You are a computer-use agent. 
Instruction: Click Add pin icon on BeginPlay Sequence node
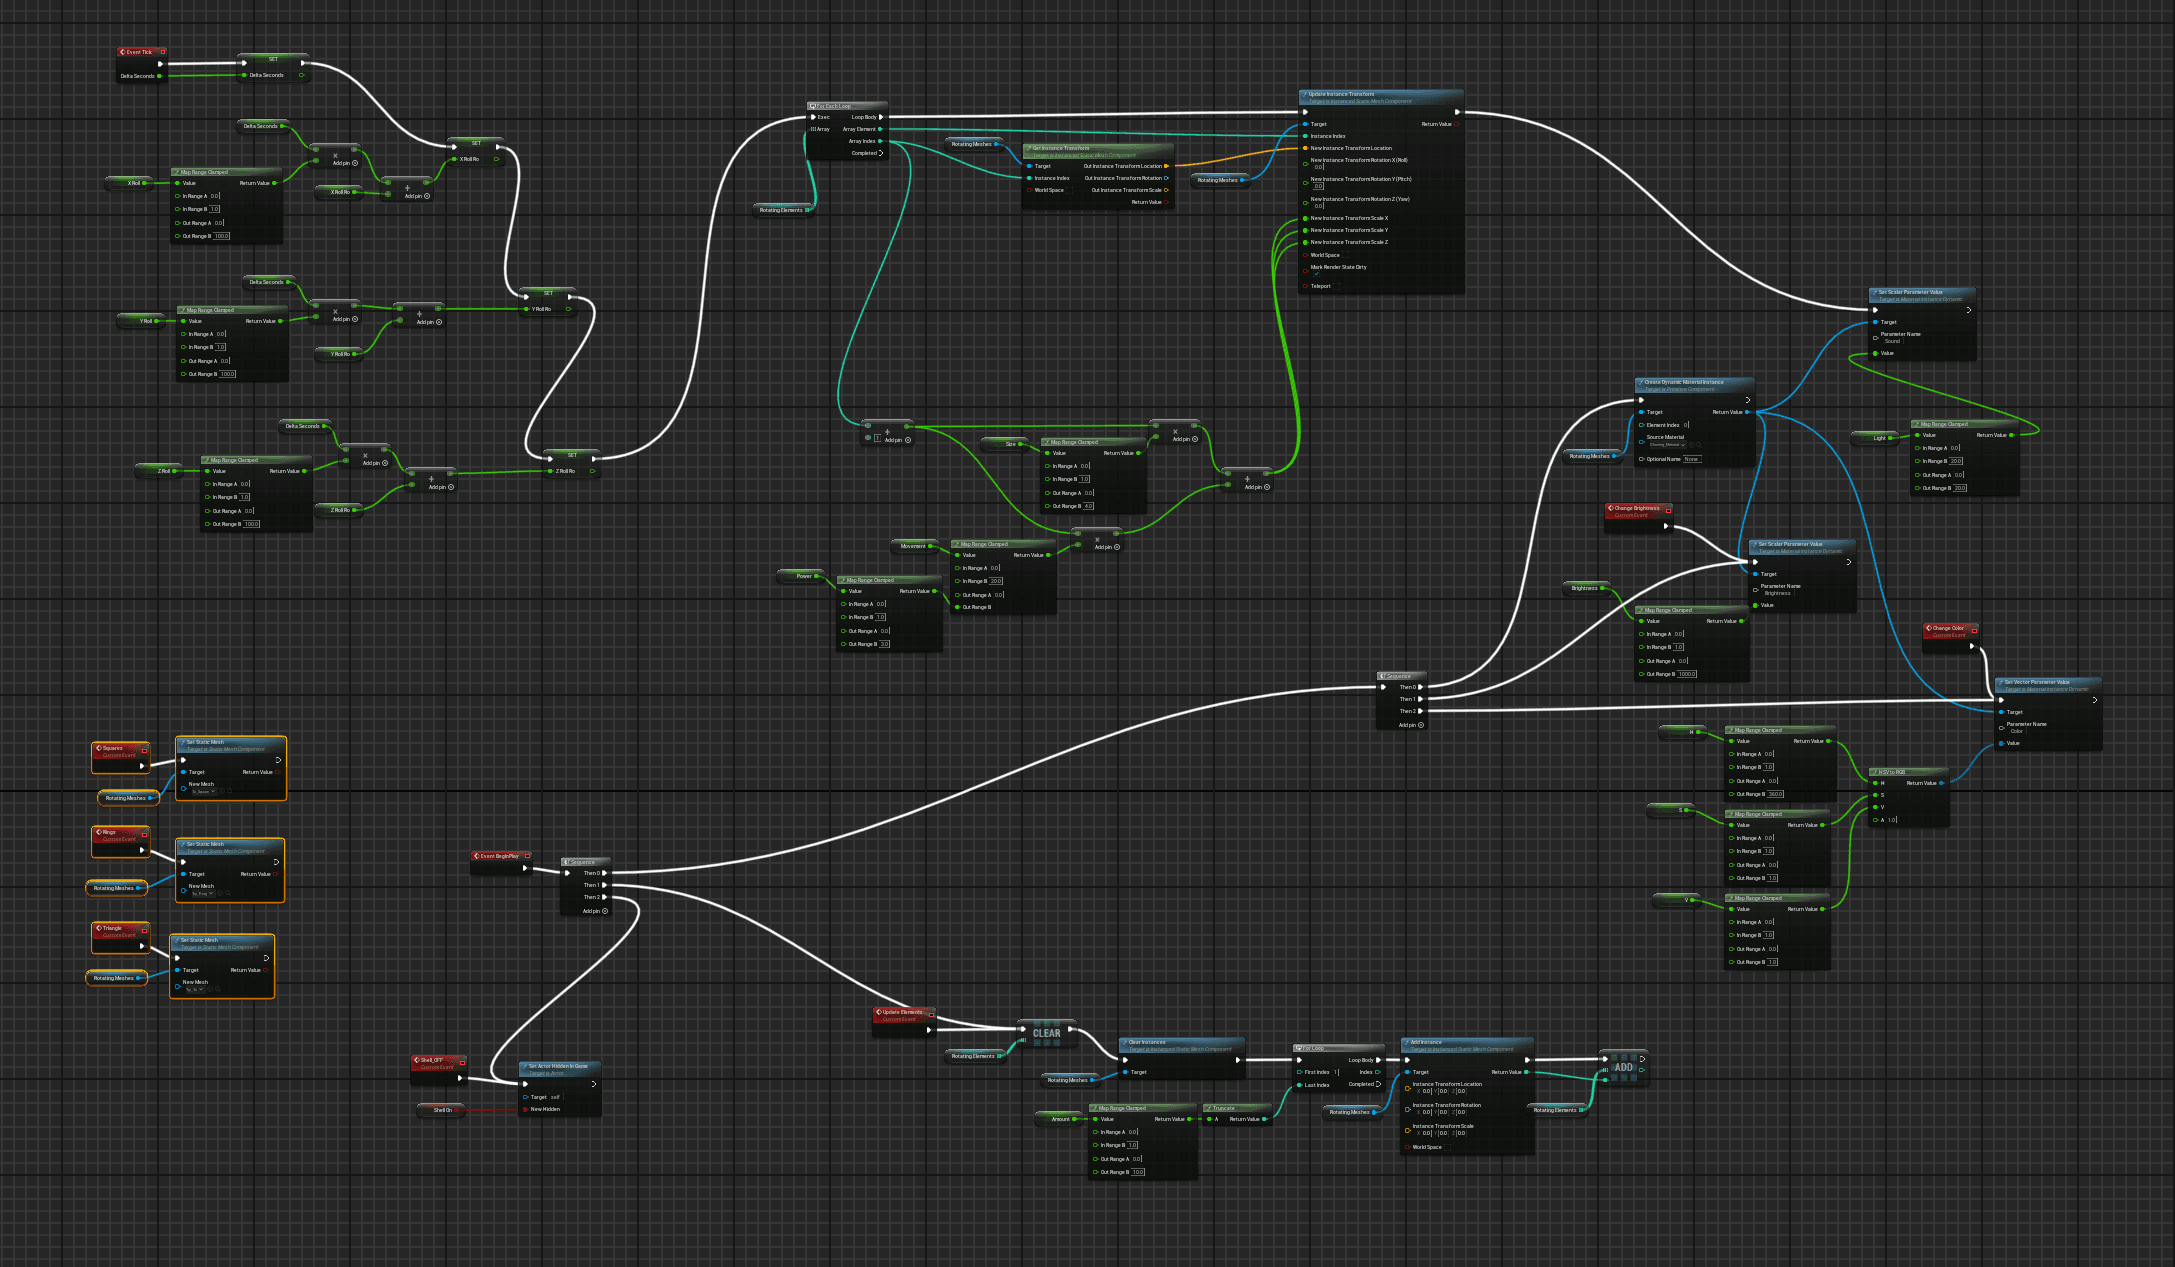(x=604, y=911)
